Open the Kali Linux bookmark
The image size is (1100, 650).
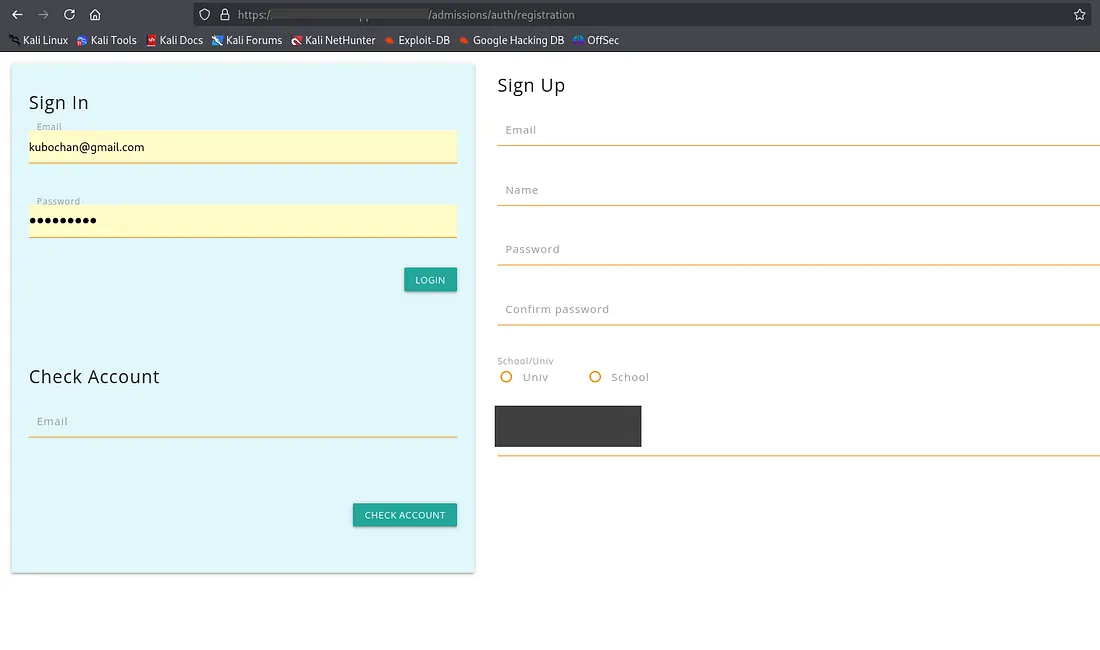(x=39, y=40)
